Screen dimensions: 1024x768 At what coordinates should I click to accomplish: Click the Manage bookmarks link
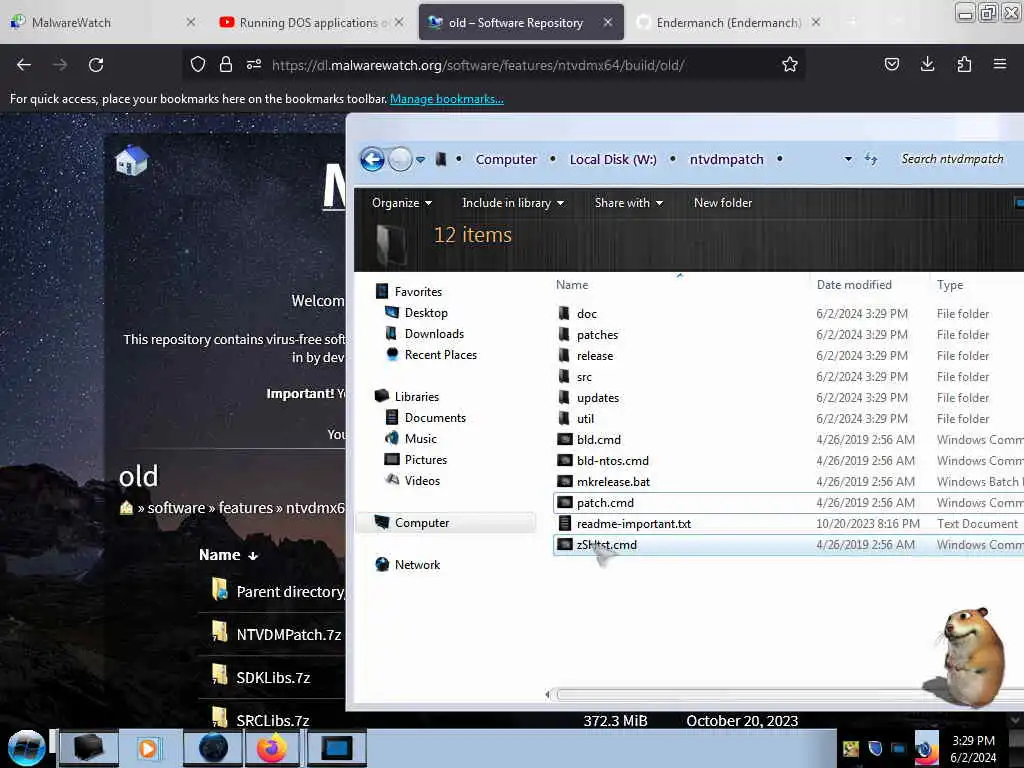(x=447, y=99)
